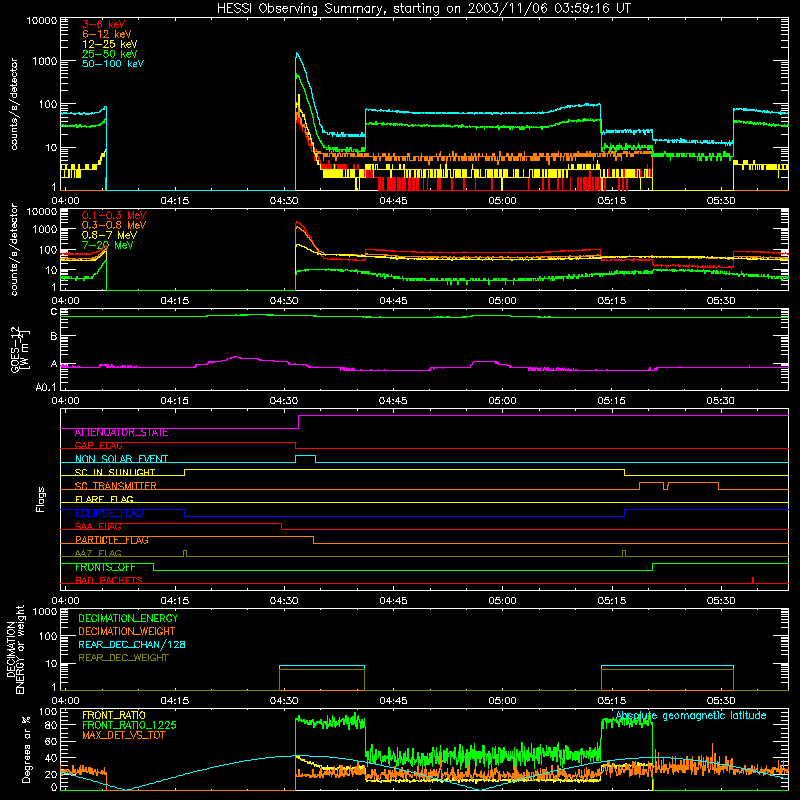
Task: Click the Flags panel axis label
Action: point(41,499)
